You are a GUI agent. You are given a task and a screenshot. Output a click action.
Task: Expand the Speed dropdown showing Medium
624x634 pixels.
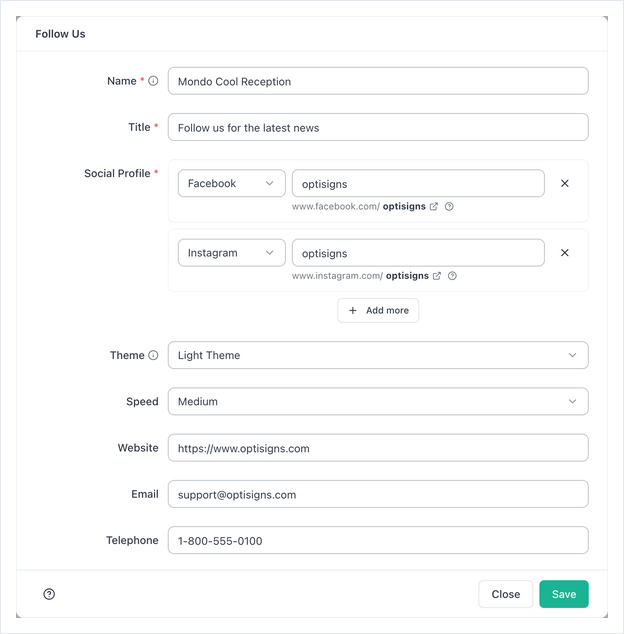click(x=378, y=402)
